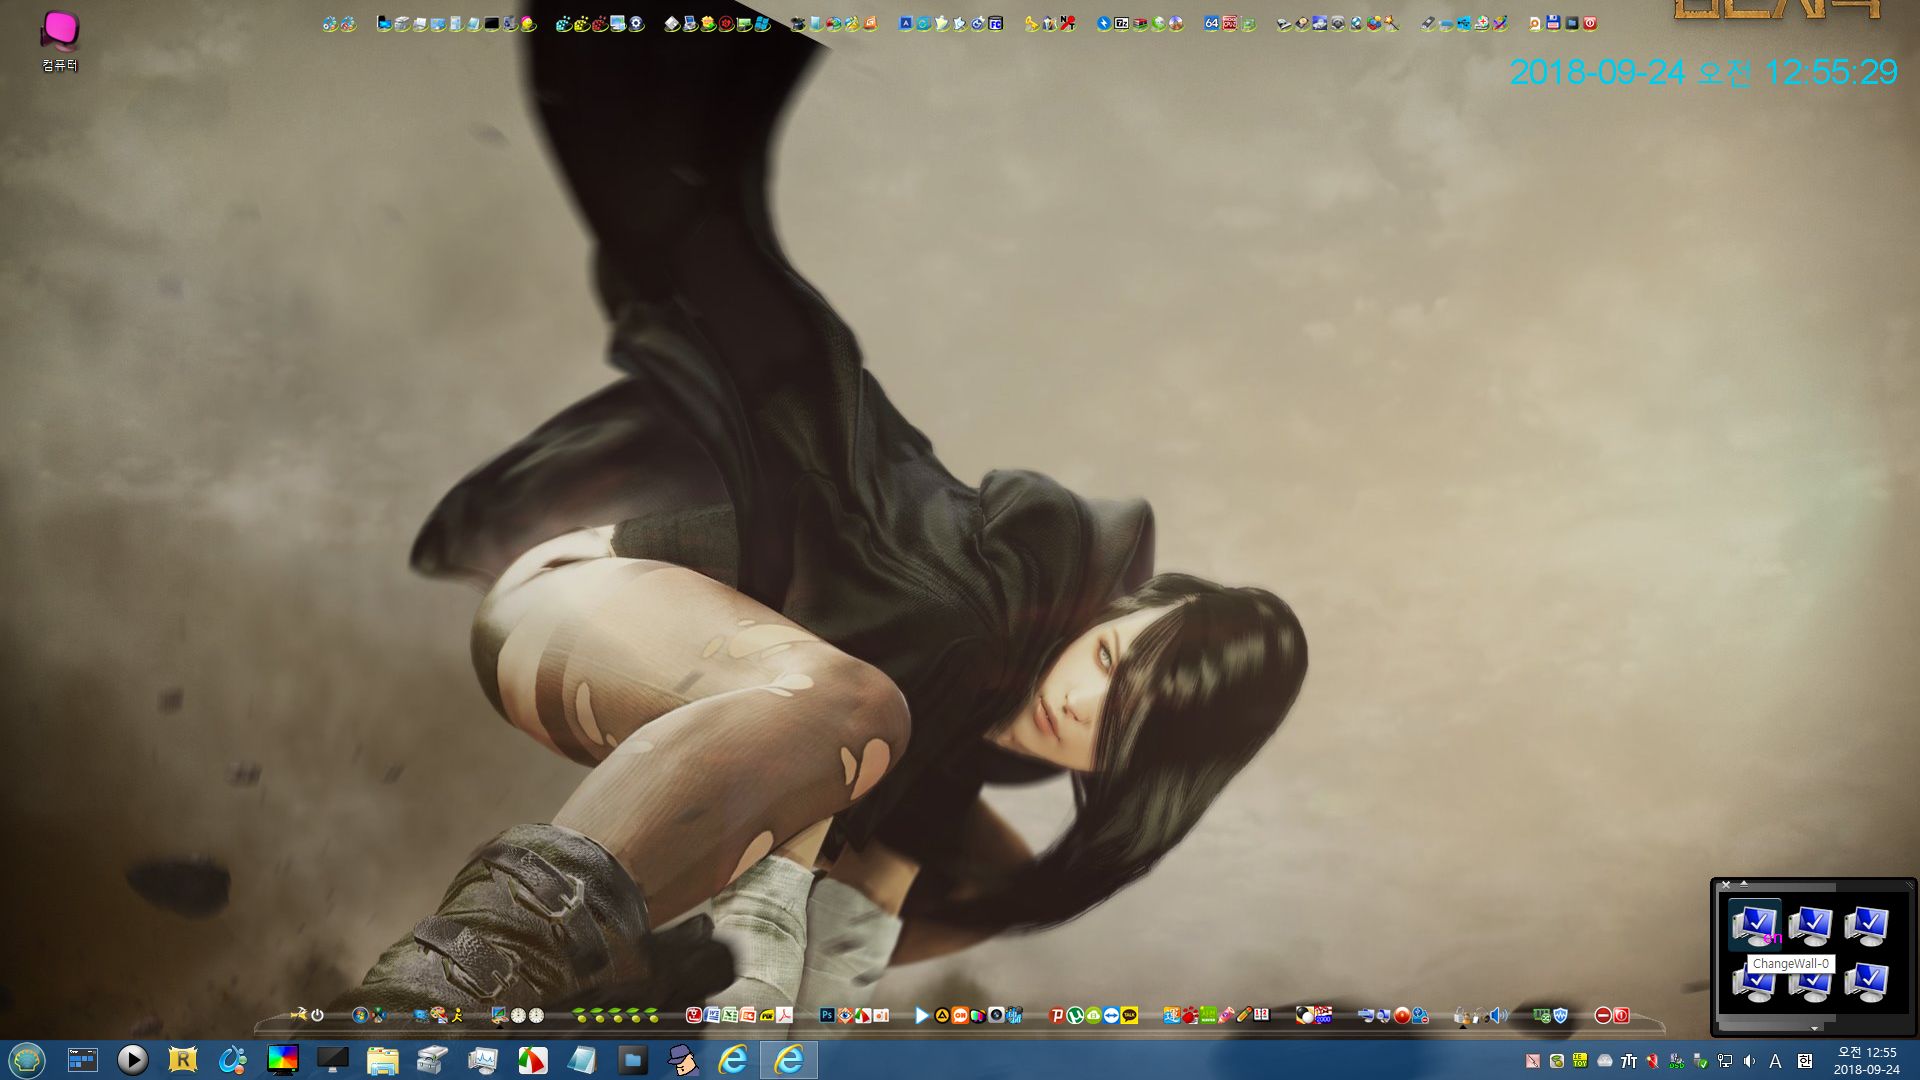Click the cloud tray icon
The width and height of the screenshot is (1920, 1080).
[x=1604, y=1061]
